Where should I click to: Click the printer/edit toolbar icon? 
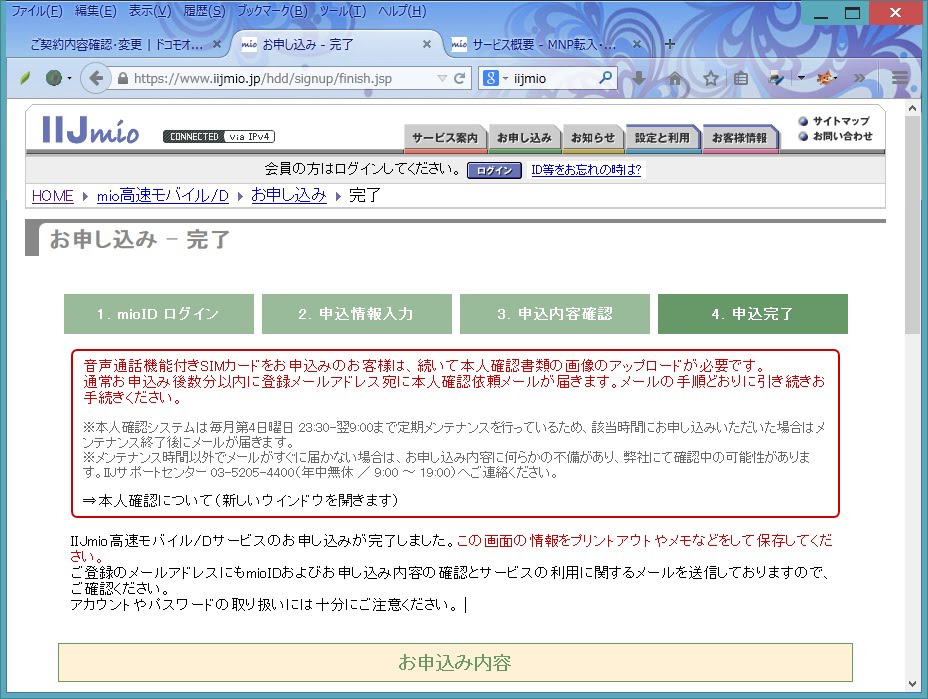pyautogui.click(x=776, y=78)
